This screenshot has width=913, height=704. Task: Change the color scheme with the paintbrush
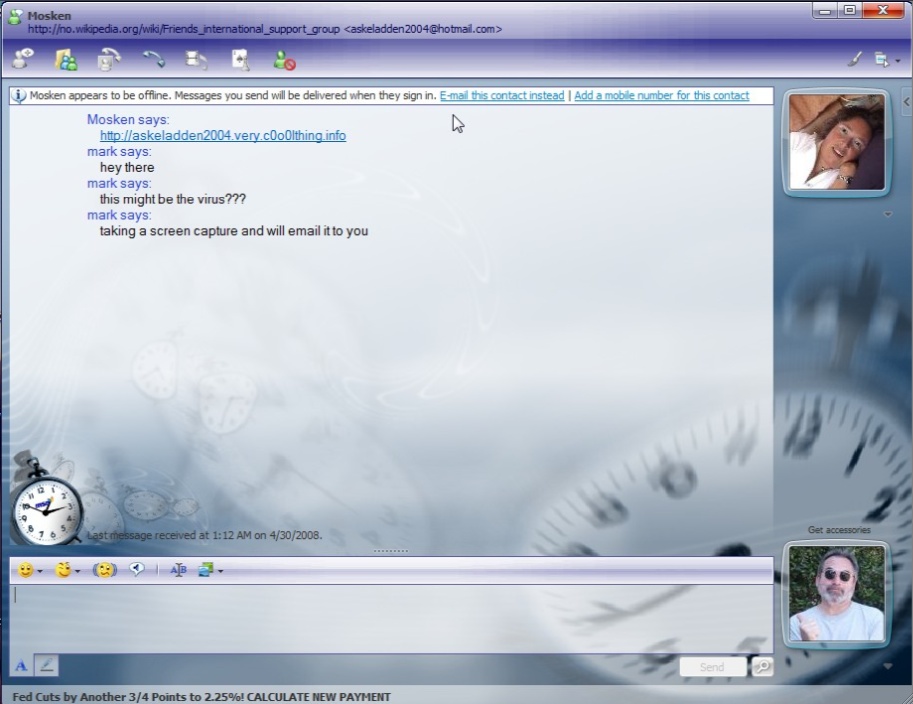tap(854, 59)
